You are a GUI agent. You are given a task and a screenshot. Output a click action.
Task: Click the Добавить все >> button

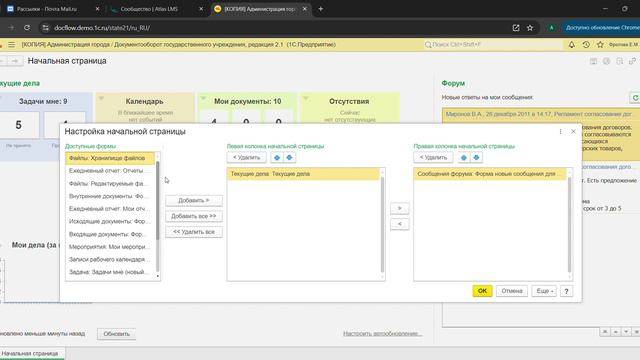[x=194, y=216]
